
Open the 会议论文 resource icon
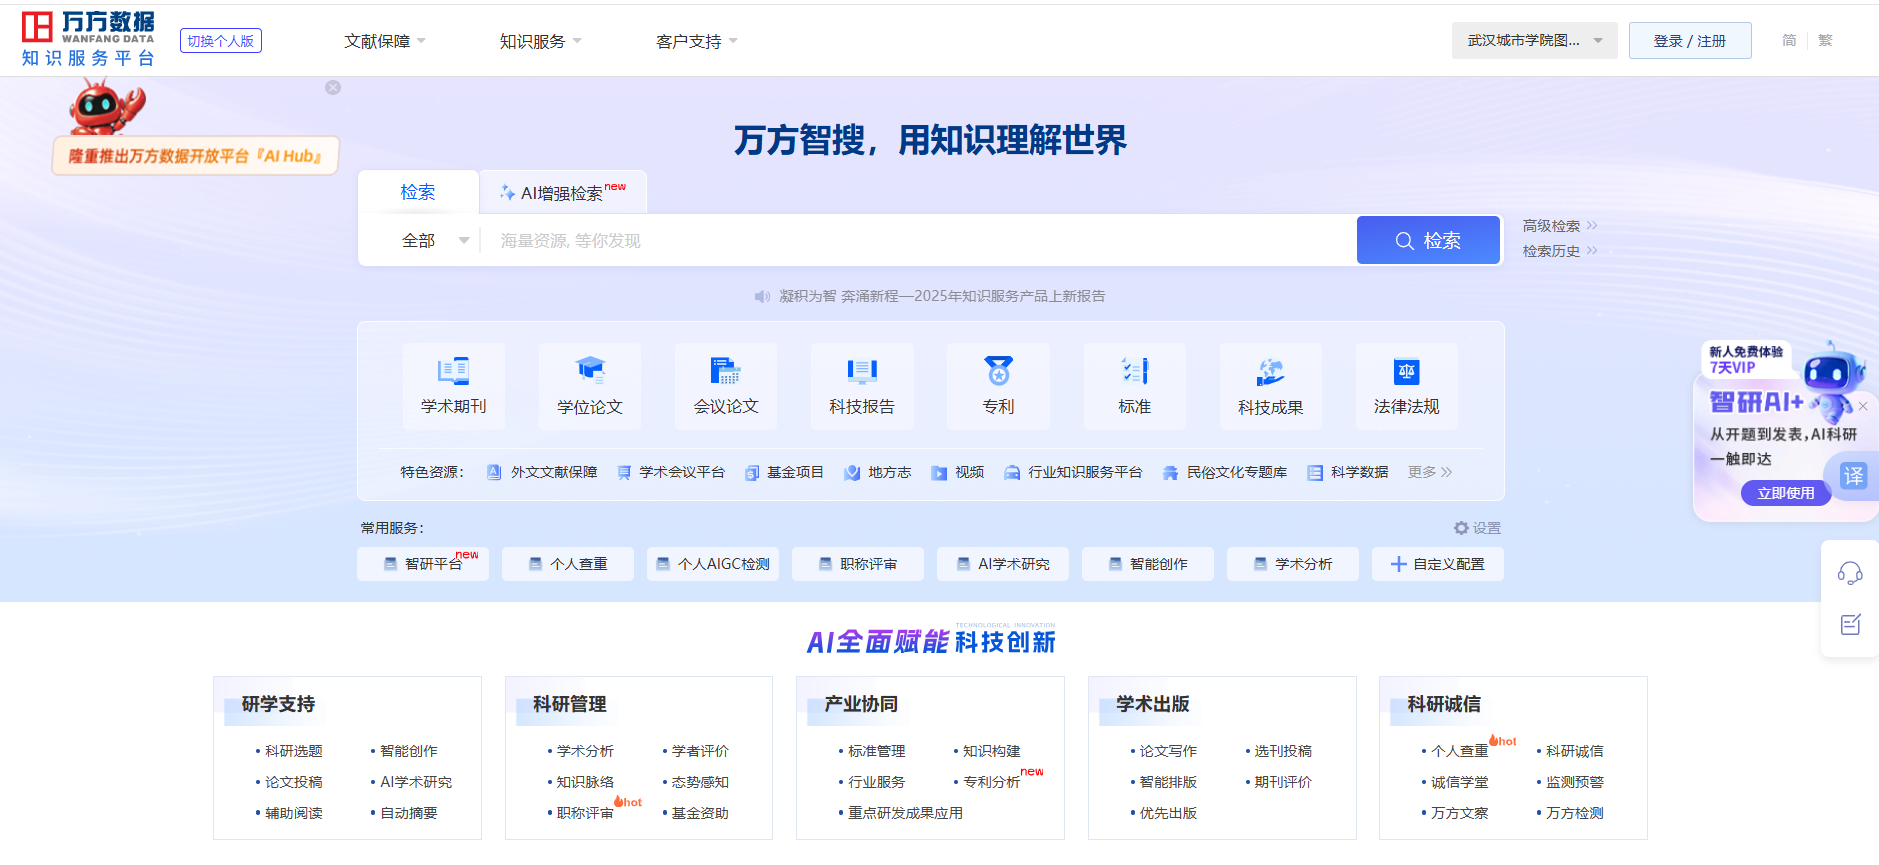726,386
